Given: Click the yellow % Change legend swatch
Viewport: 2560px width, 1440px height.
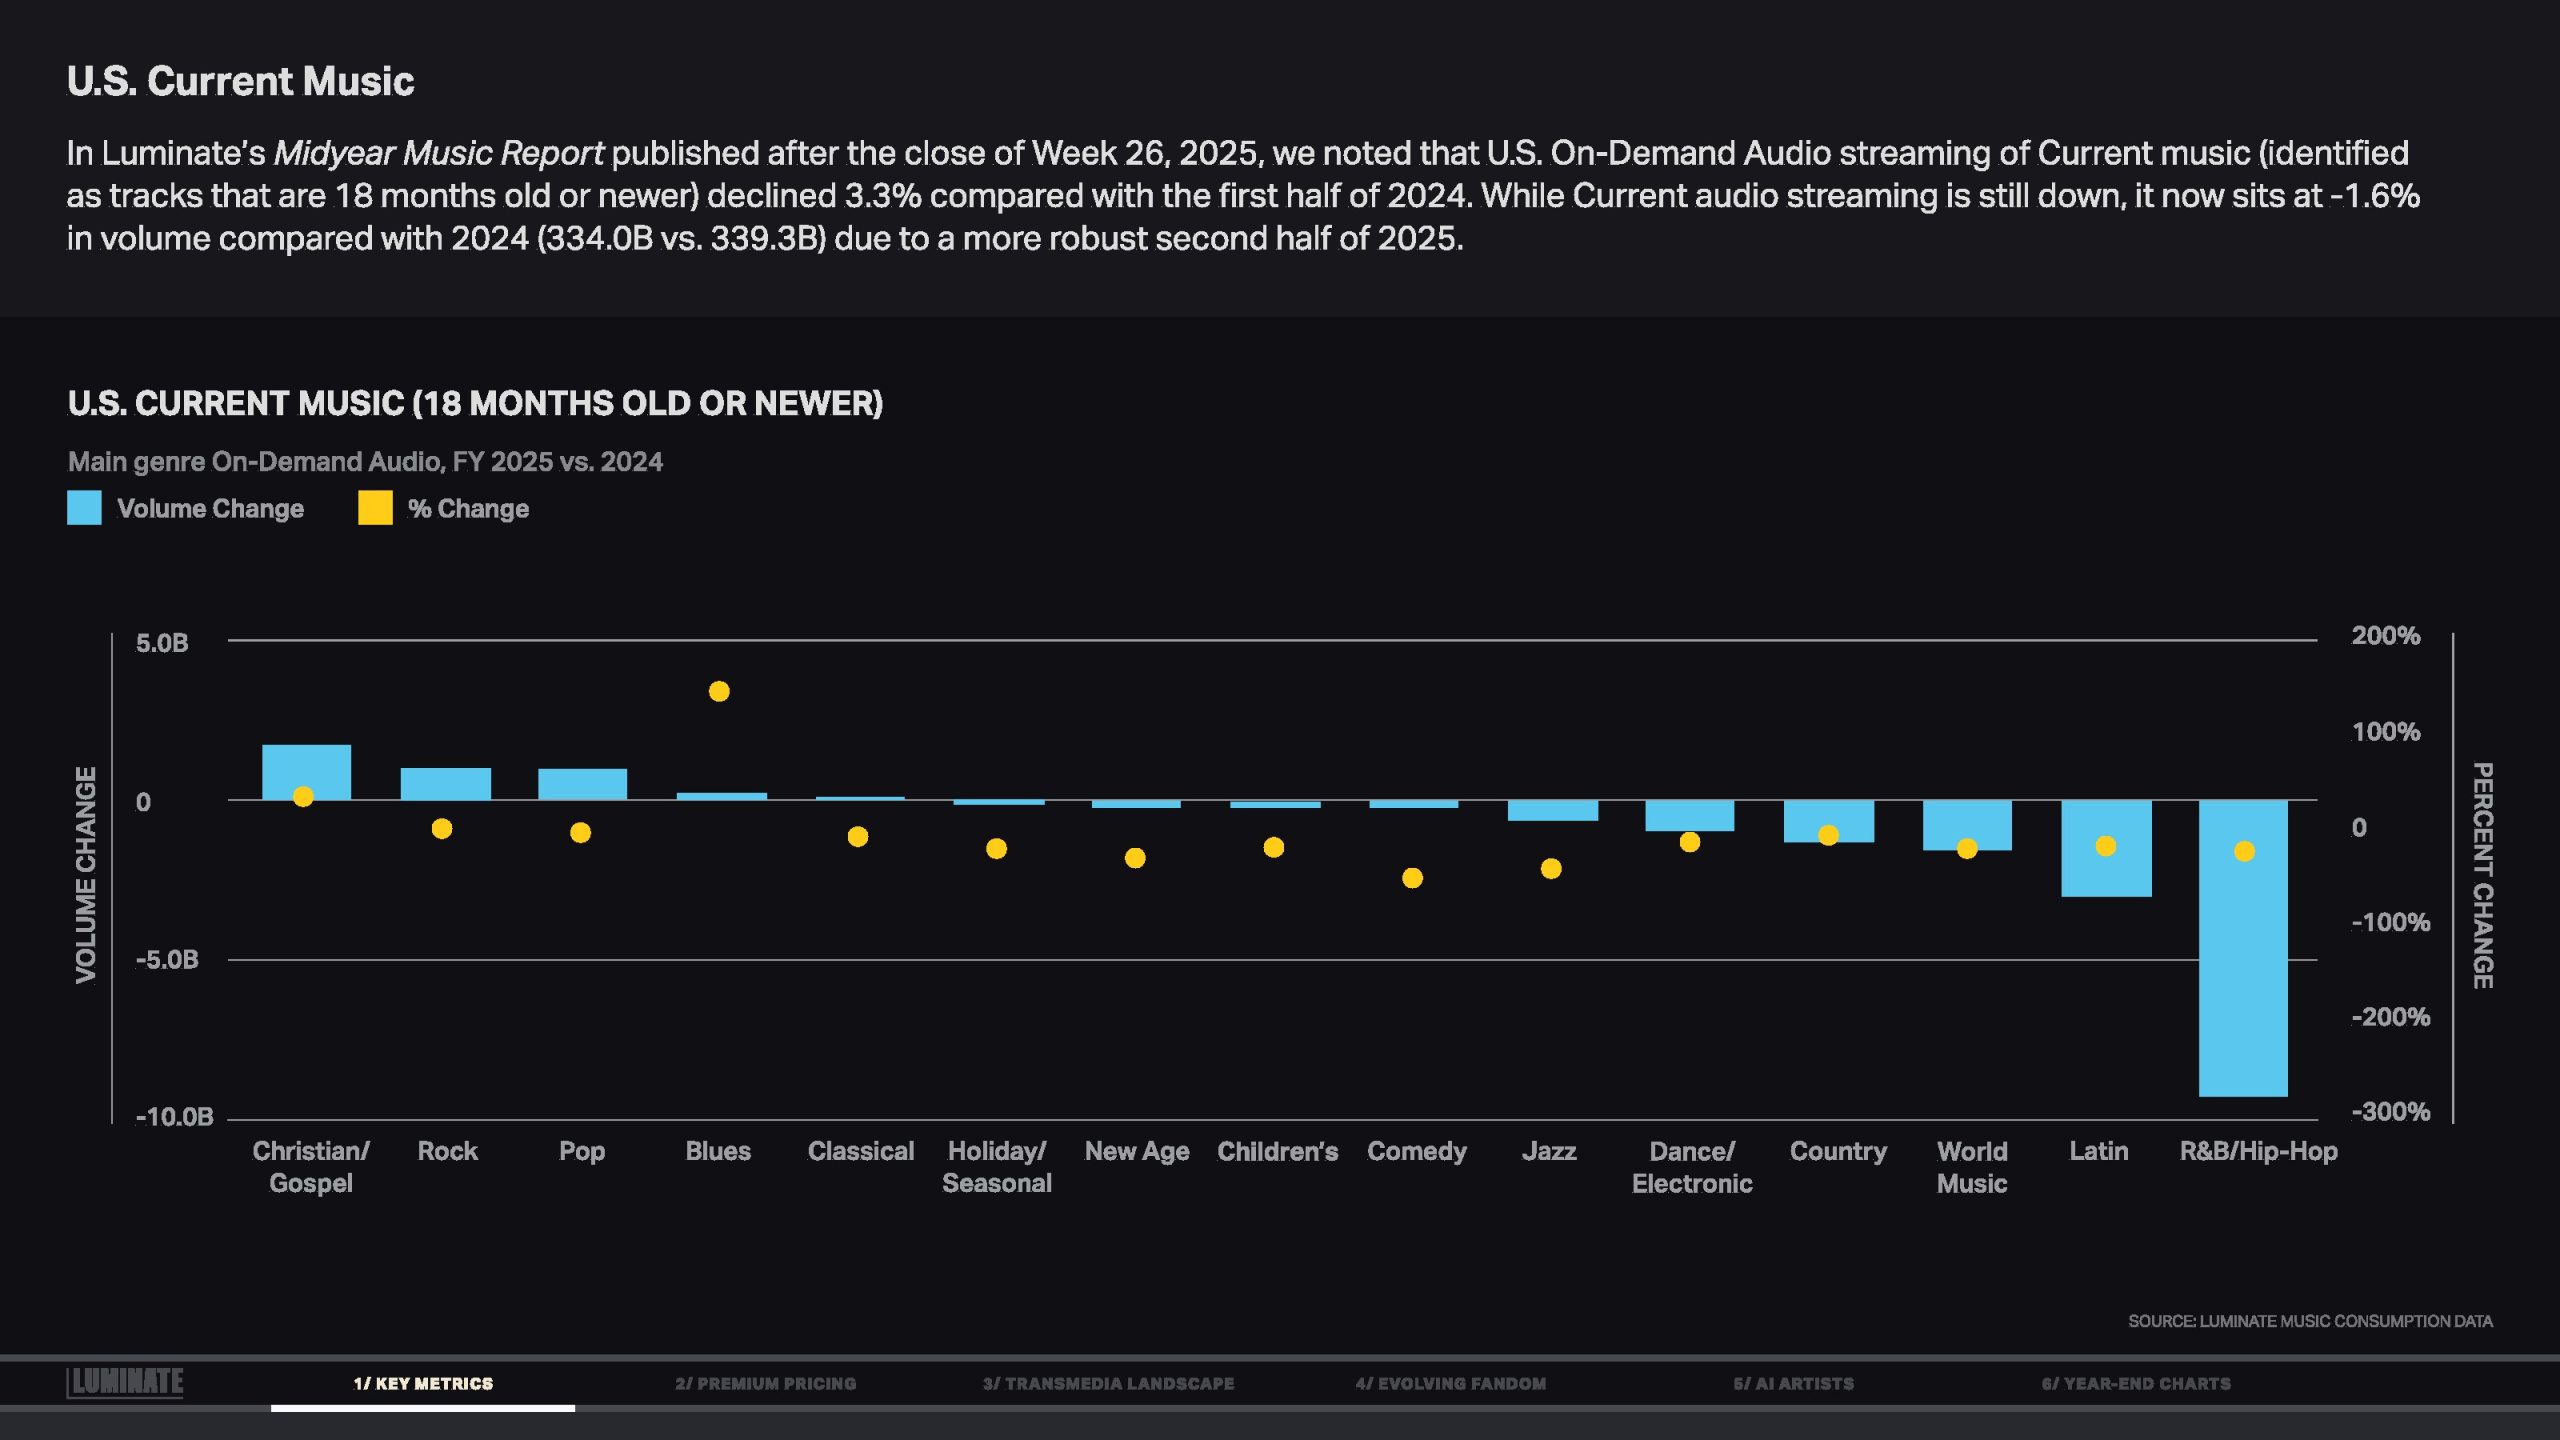Looking at the screenshot, I should [x=375, y=508].
